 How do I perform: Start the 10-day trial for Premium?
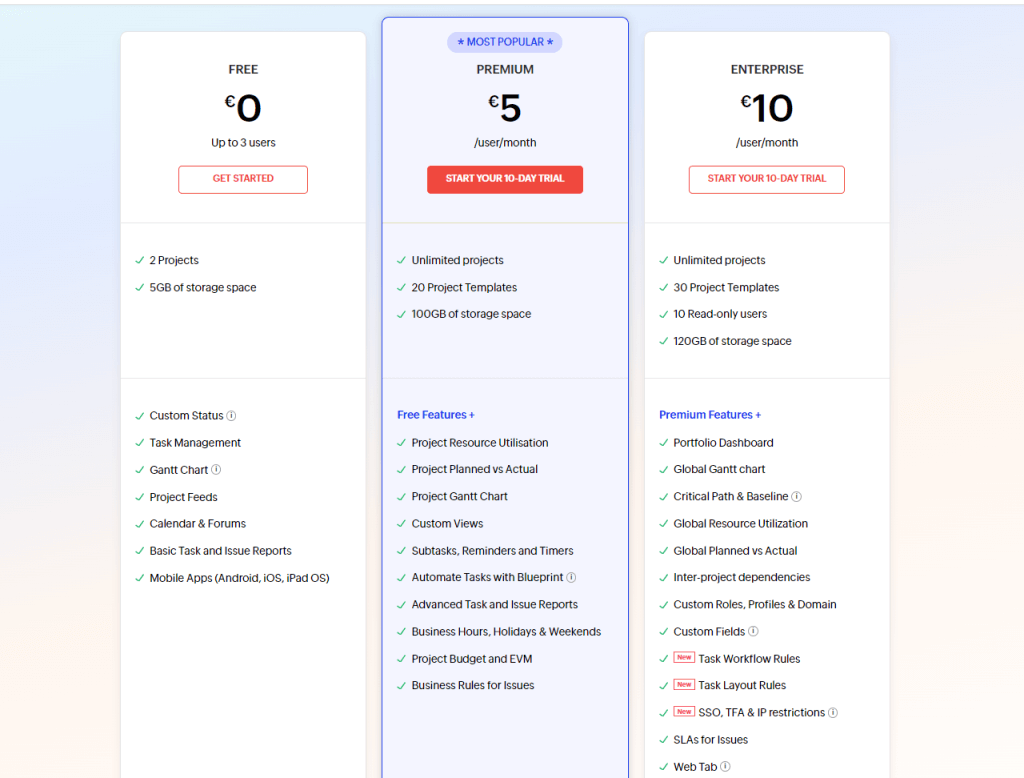(x=504, y=179)
